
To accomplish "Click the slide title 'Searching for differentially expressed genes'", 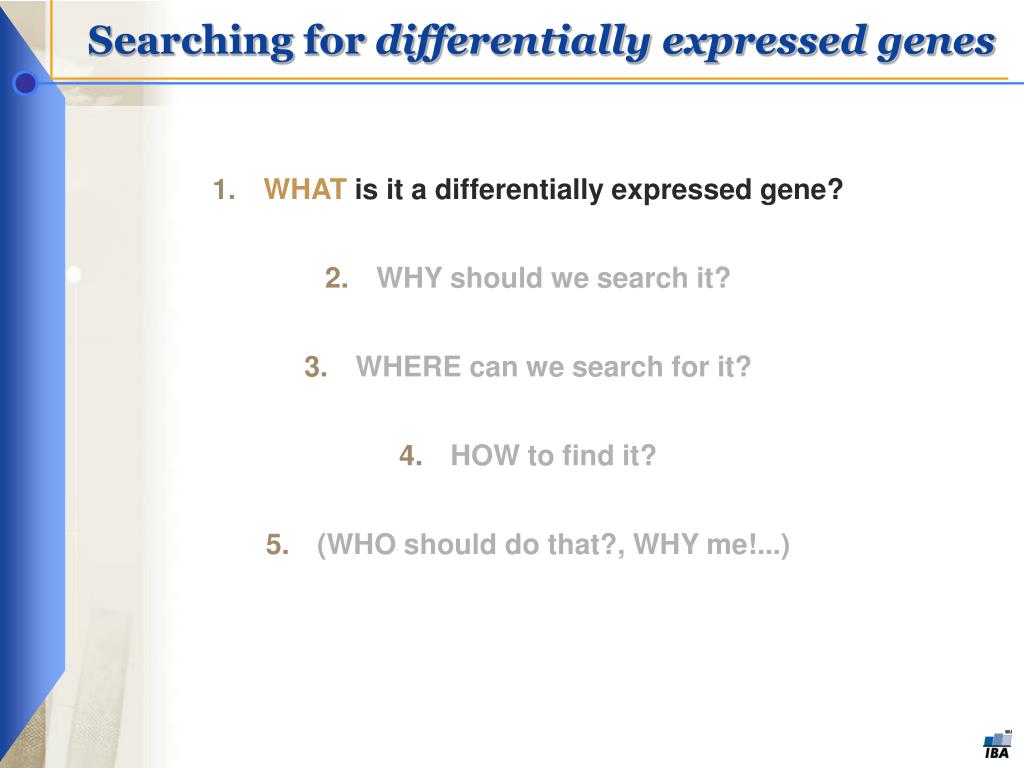I will tap(541, 41).
